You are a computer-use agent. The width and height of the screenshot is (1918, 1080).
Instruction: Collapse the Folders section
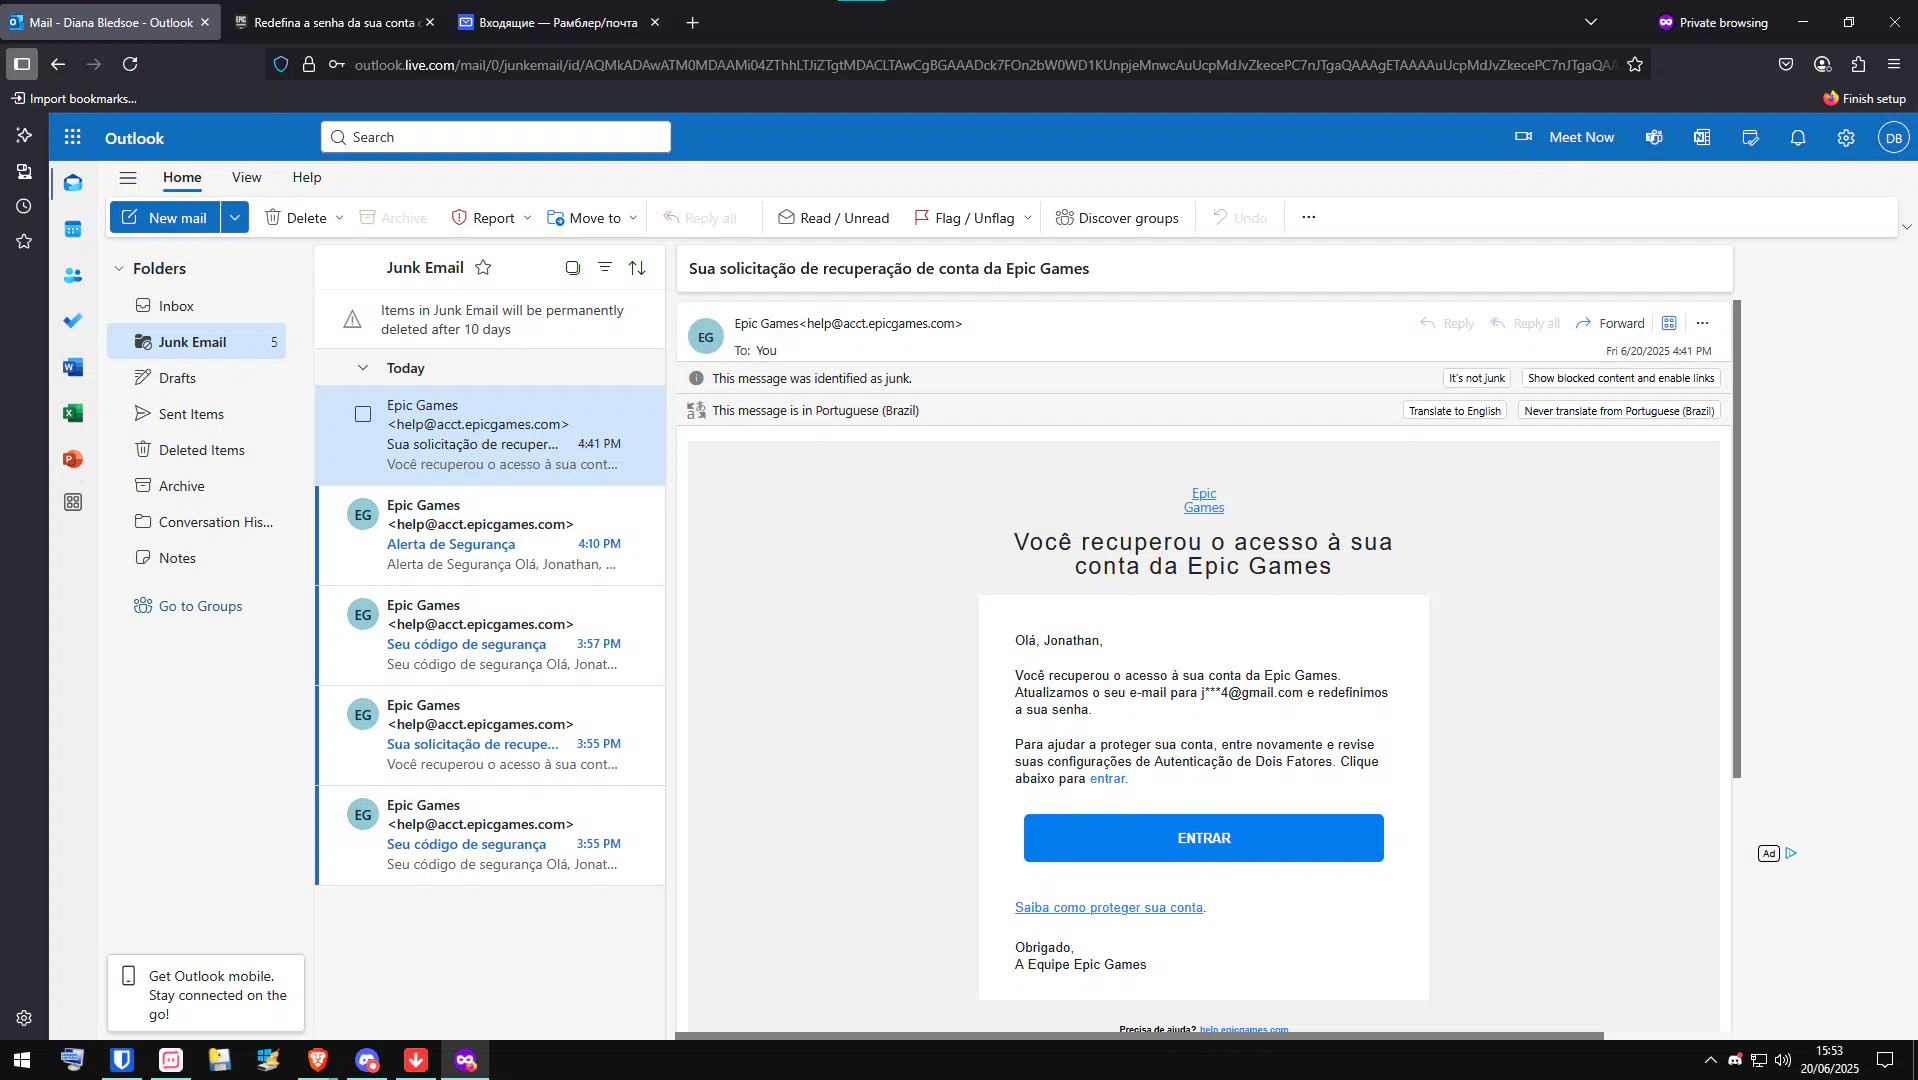pyautogui.click(x=119, y=268)
